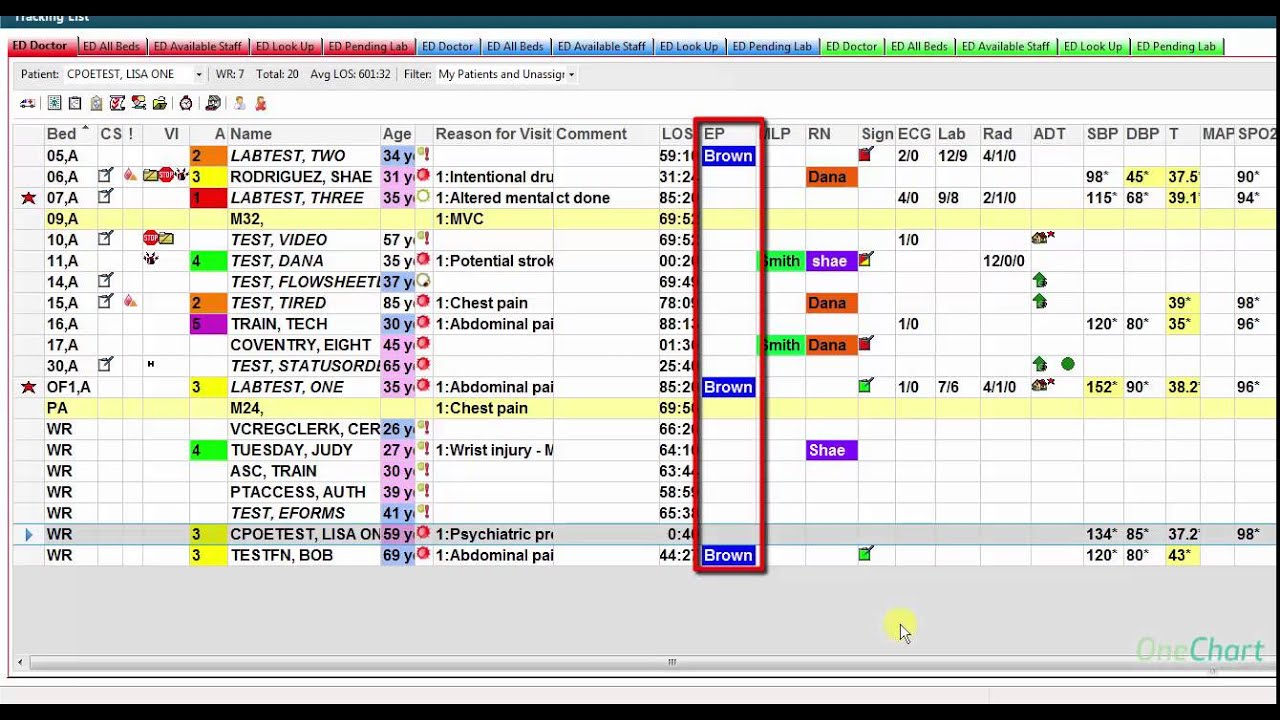Image resolution: width=1280 pixels, height=720 pixels.
Task: Click the CS note icon for bed 06,A
Action: [106, 176]
